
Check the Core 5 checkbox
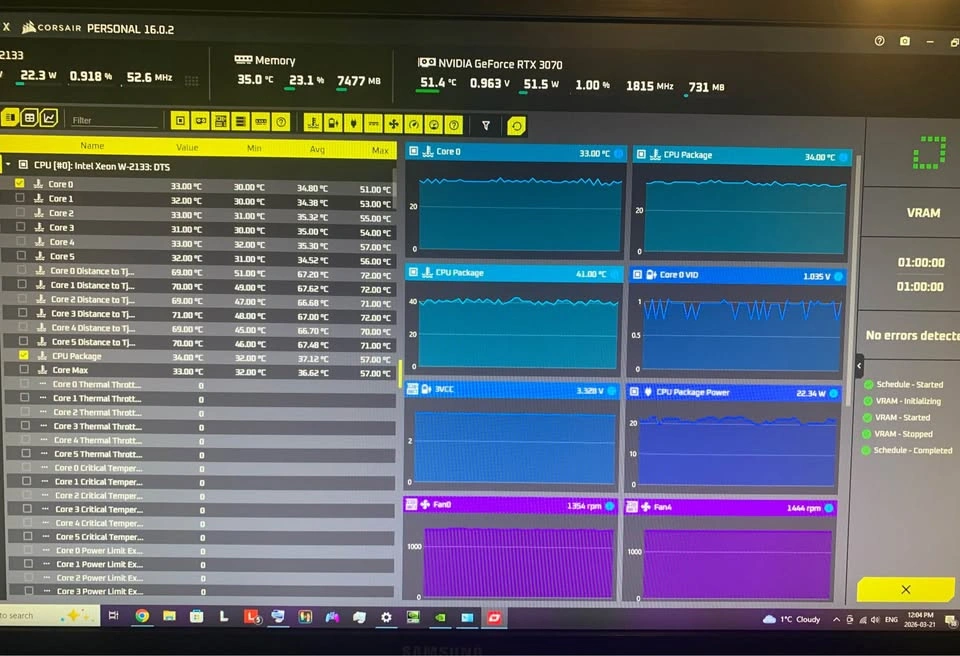coord(21,255)
